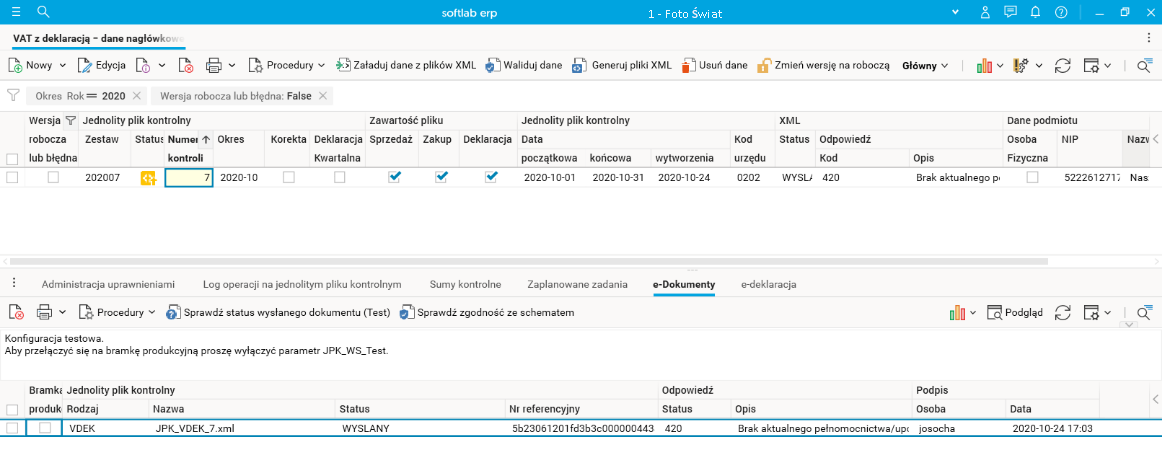The height and width of the screenshot is (469, 1162).
Task: Click the Załaduj dane z plików XML icon
Action: tap(342, 65)
